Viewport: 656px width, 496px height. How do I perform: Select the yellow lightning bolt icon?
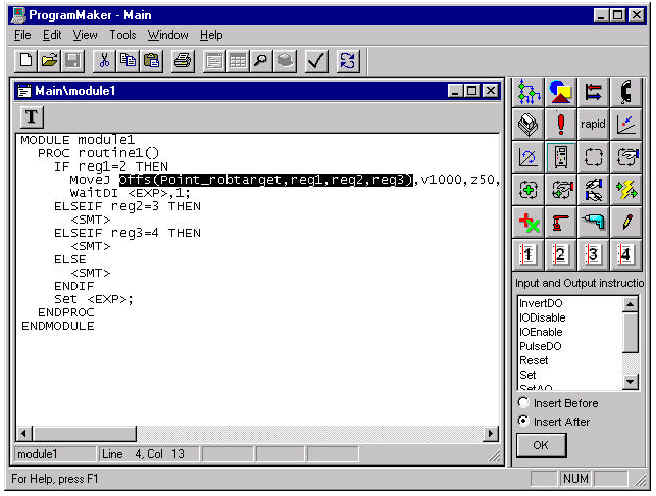(x=626, y=189)
